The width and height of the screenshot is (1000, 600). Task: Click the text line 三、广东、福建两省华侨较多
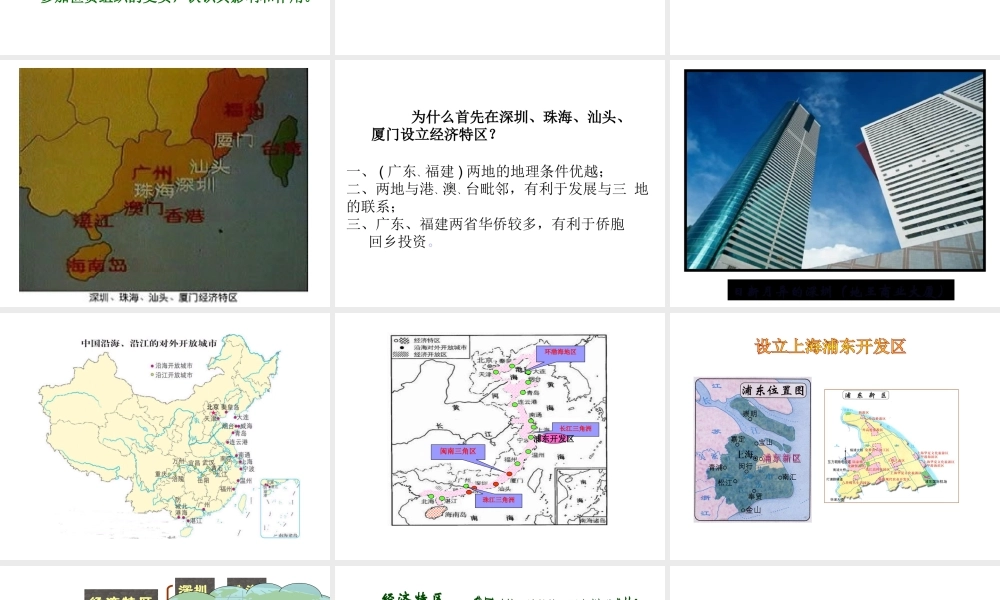pyautogui.click(x=485, y=224)
